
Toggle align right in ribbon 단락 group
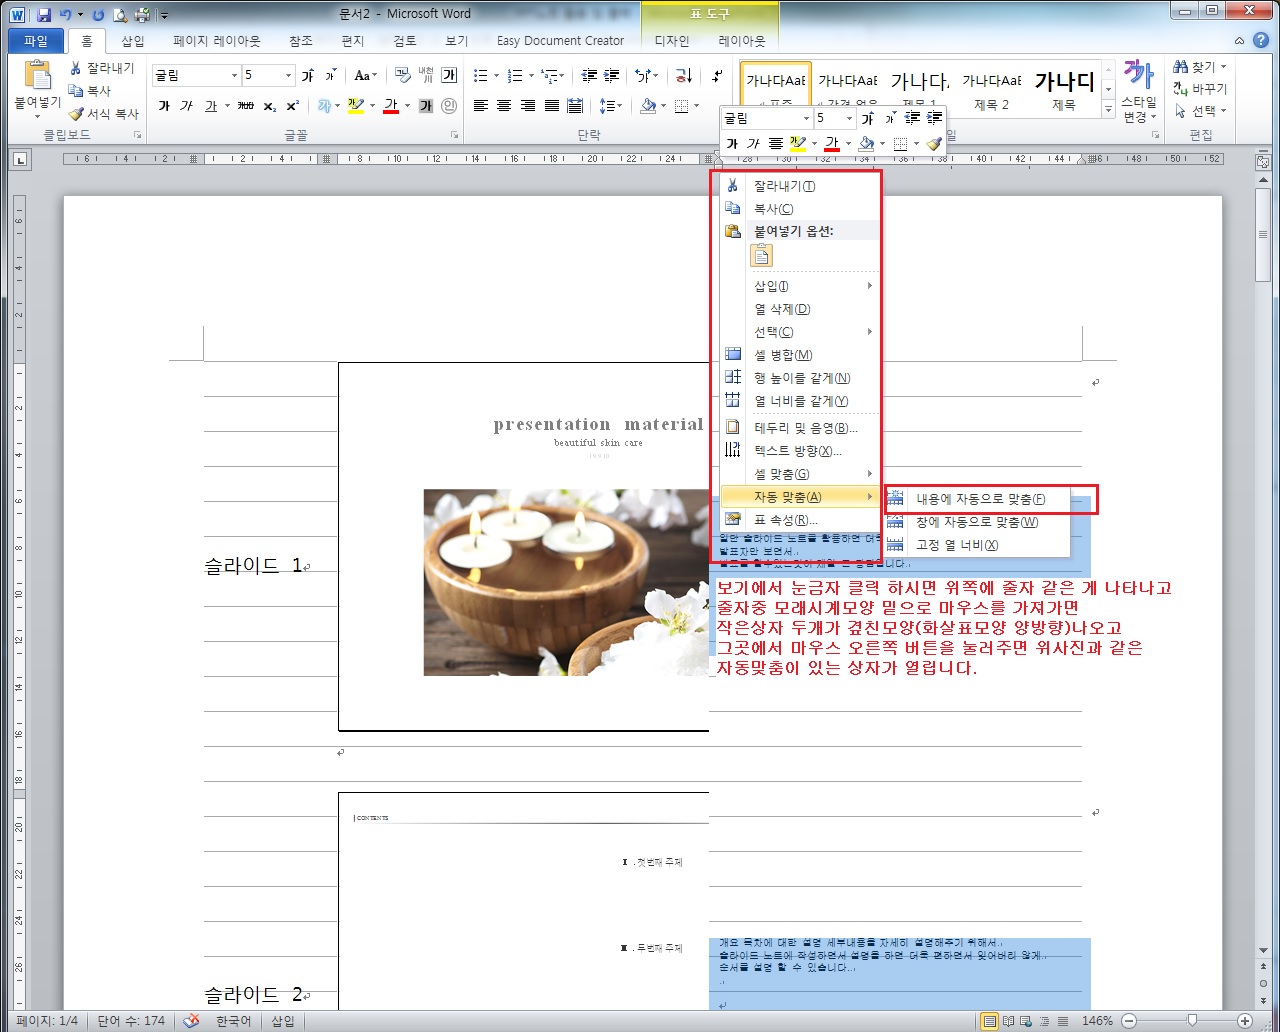coord(528,105)
